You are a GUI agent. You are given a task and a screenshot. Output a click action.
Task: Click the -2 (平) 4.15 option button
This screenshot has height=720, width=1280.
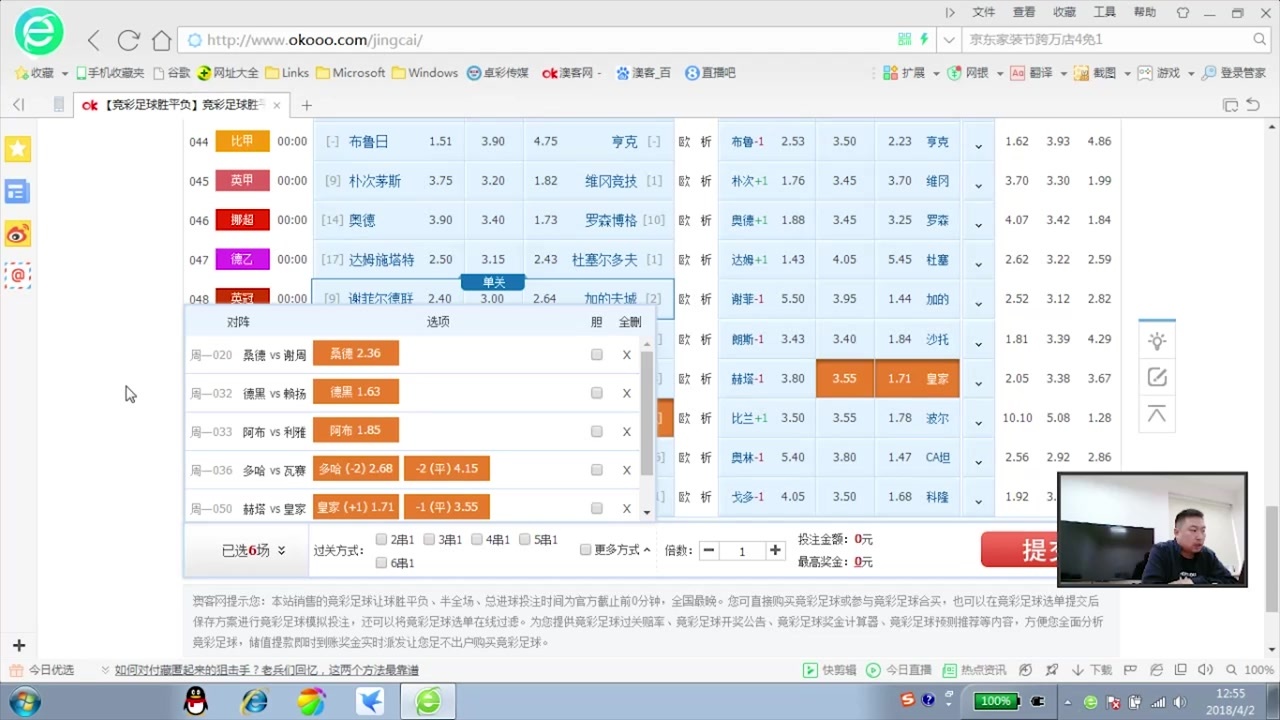tap(447, 468)
